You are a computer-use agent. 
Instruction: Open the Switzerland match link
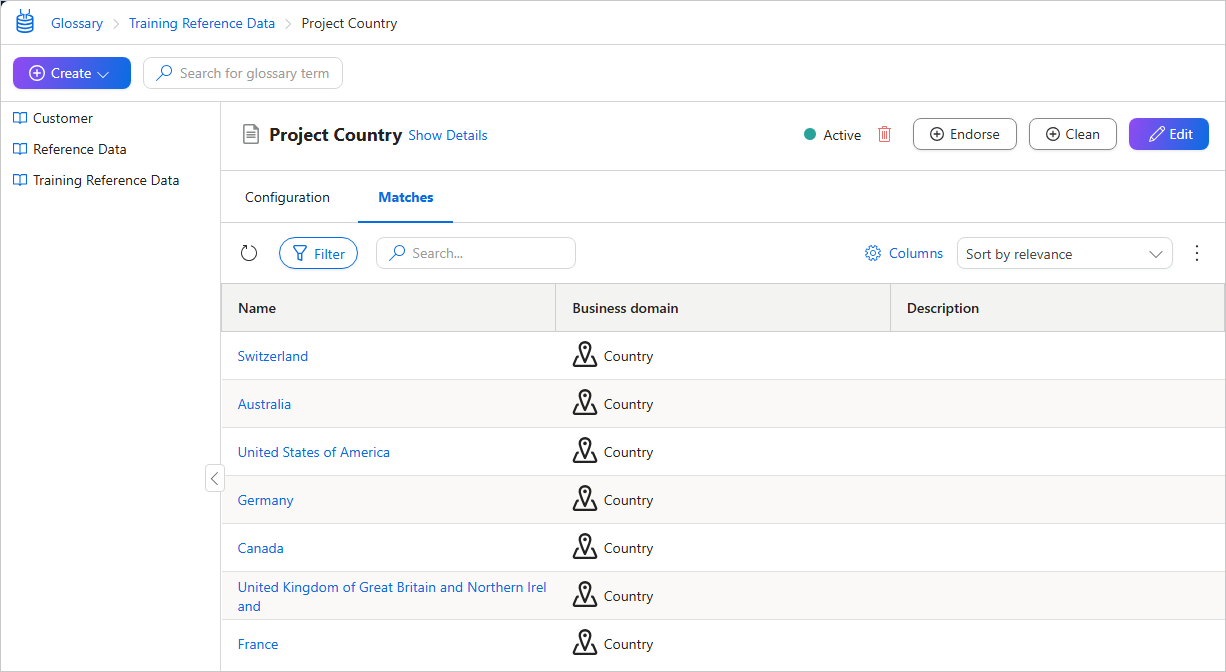pos(273,356)
